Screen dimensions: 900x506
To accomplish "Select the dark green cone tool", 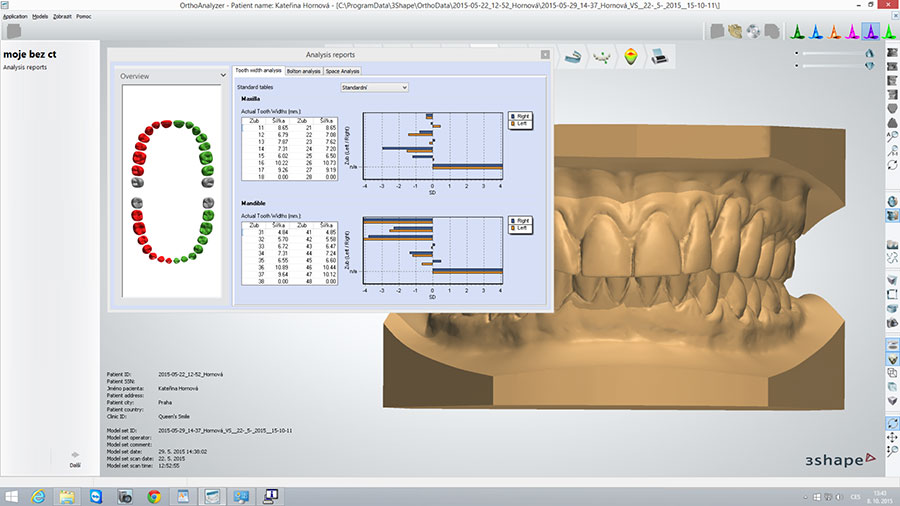I will point(797,32).
